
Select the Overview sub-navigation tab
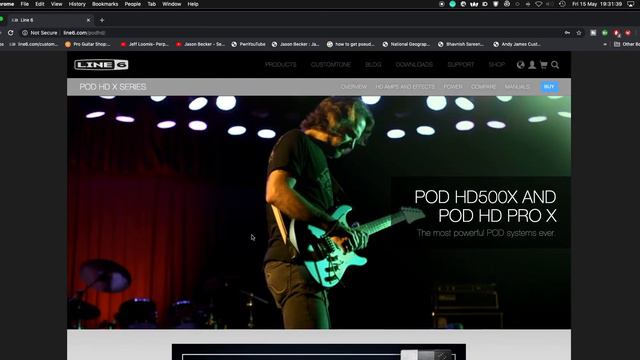(353, 87)
